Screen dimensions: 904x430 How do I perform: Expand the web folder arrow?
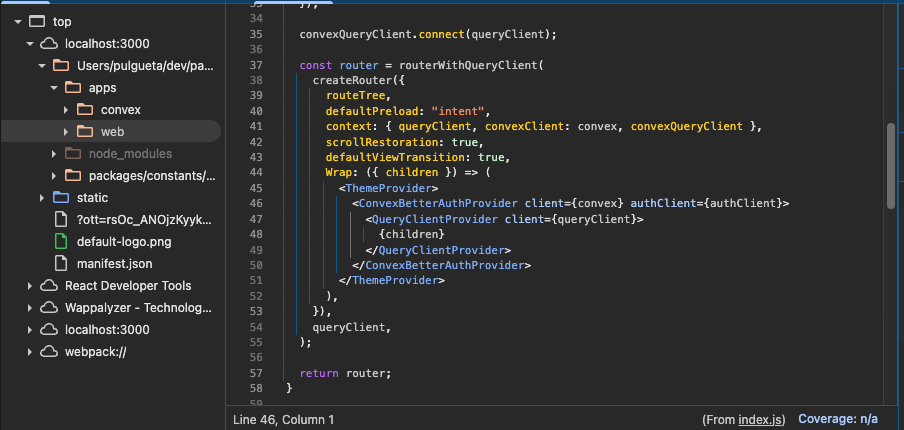coord(66,132)
